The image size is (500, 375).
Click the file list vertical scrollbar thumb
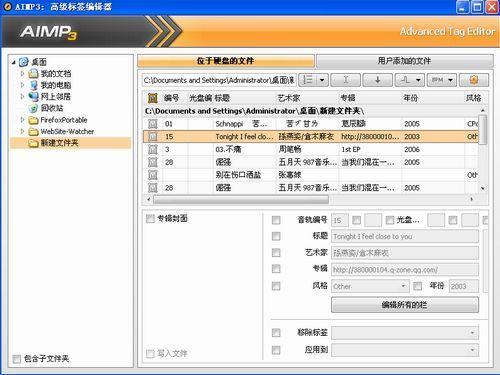tap(483, 129)
